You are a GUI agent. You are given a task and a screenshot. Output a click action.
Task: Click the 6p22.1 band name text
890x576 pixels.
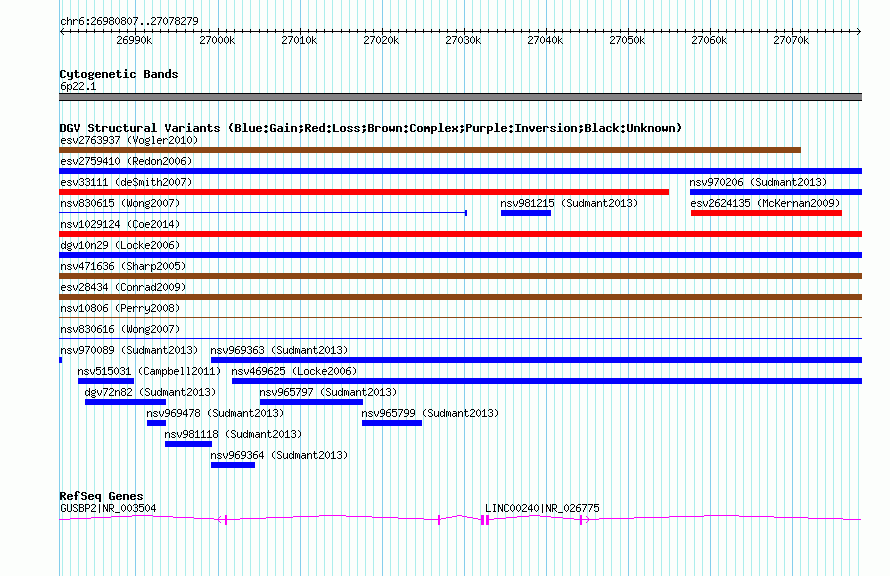coord(78,86)
